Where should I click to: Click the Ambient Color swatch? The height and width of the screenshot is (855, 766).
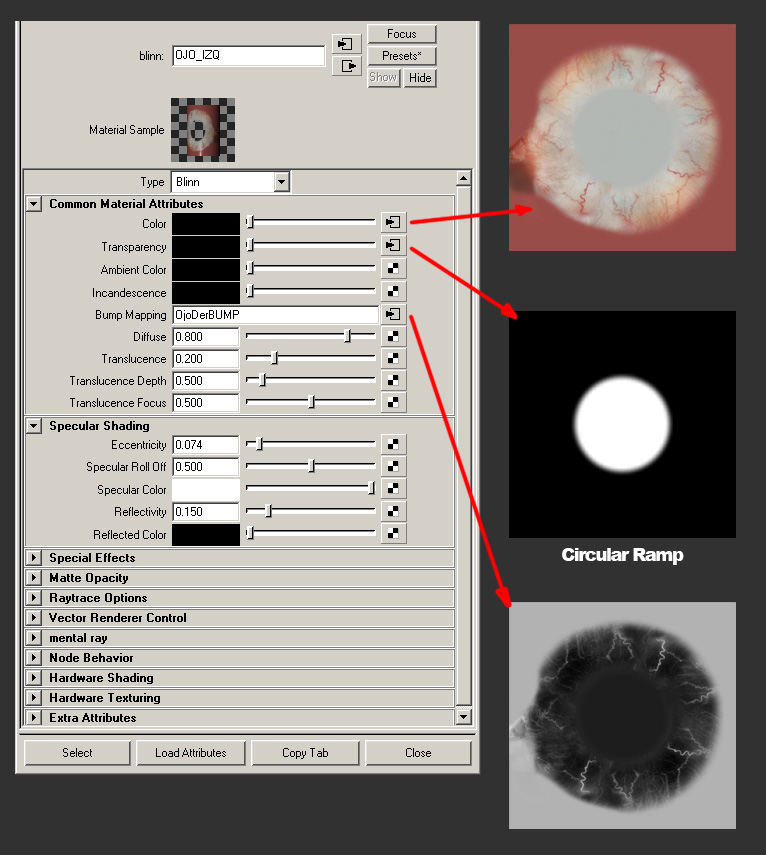coord(206,269)
